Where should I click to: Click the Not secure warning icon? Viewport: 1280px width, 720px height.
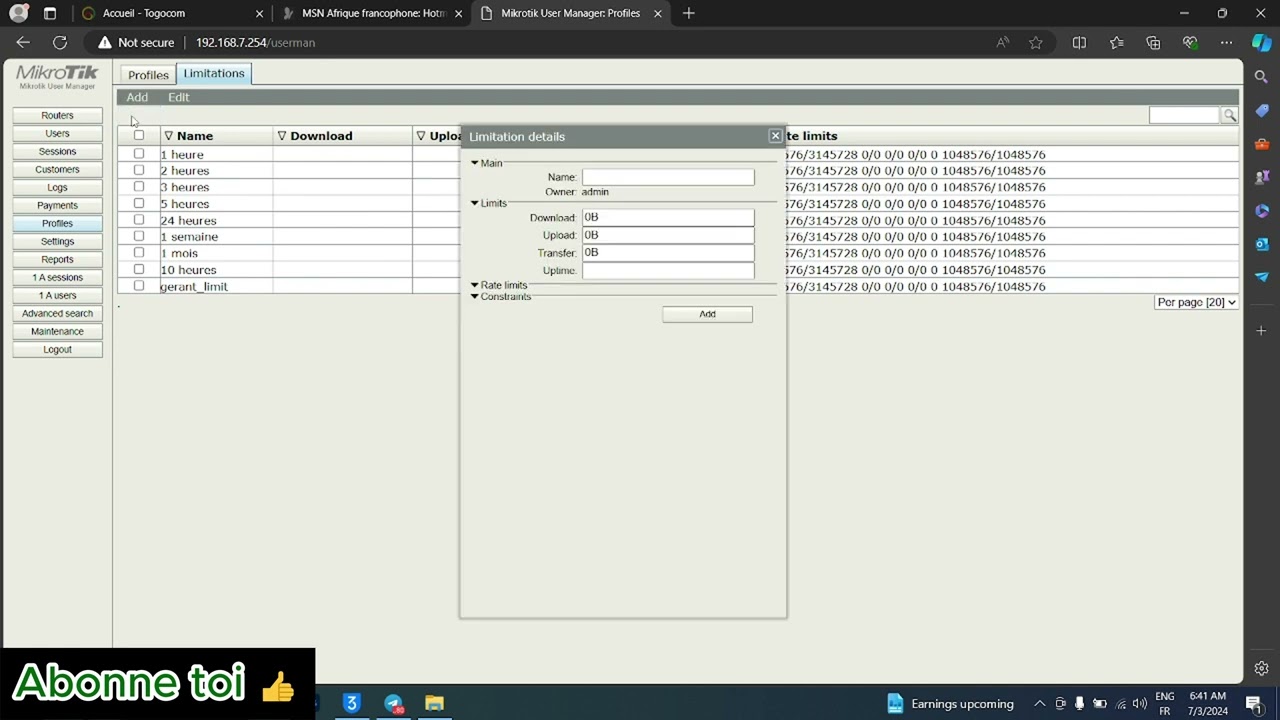[105, 43]
